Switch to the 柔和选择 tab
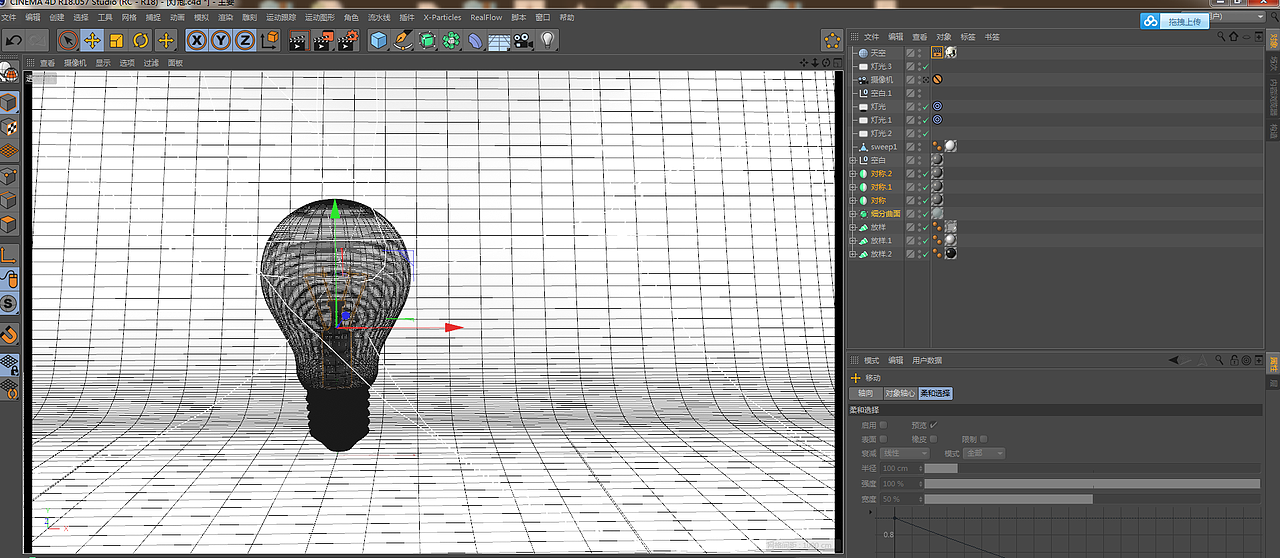The image size is (1280, 558). click(936, 394)
